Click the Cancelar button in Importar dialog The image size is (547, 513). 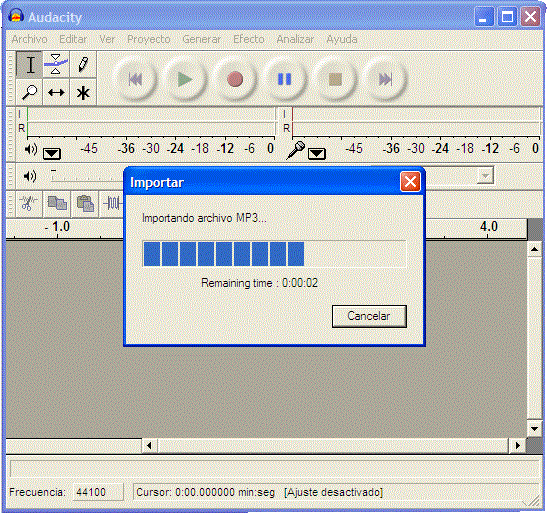point(369,316)
